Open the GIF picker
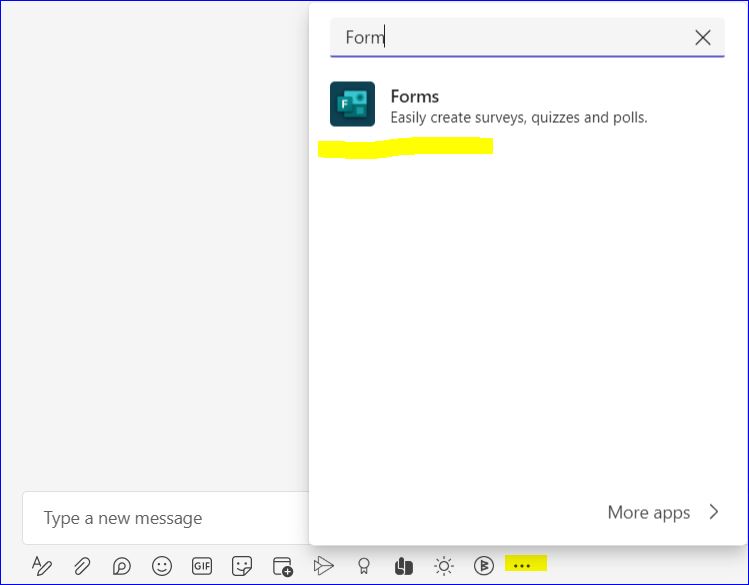Image resolution: width=749 pixels, height=585 pixels. (202, 566)
